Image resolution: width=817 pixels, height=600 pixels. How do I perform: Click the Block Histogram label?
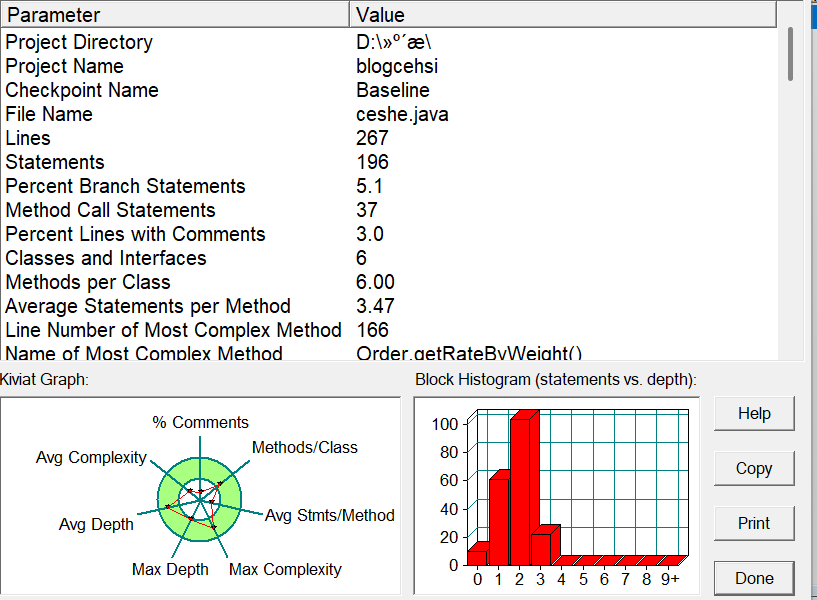tap(556, 380)
